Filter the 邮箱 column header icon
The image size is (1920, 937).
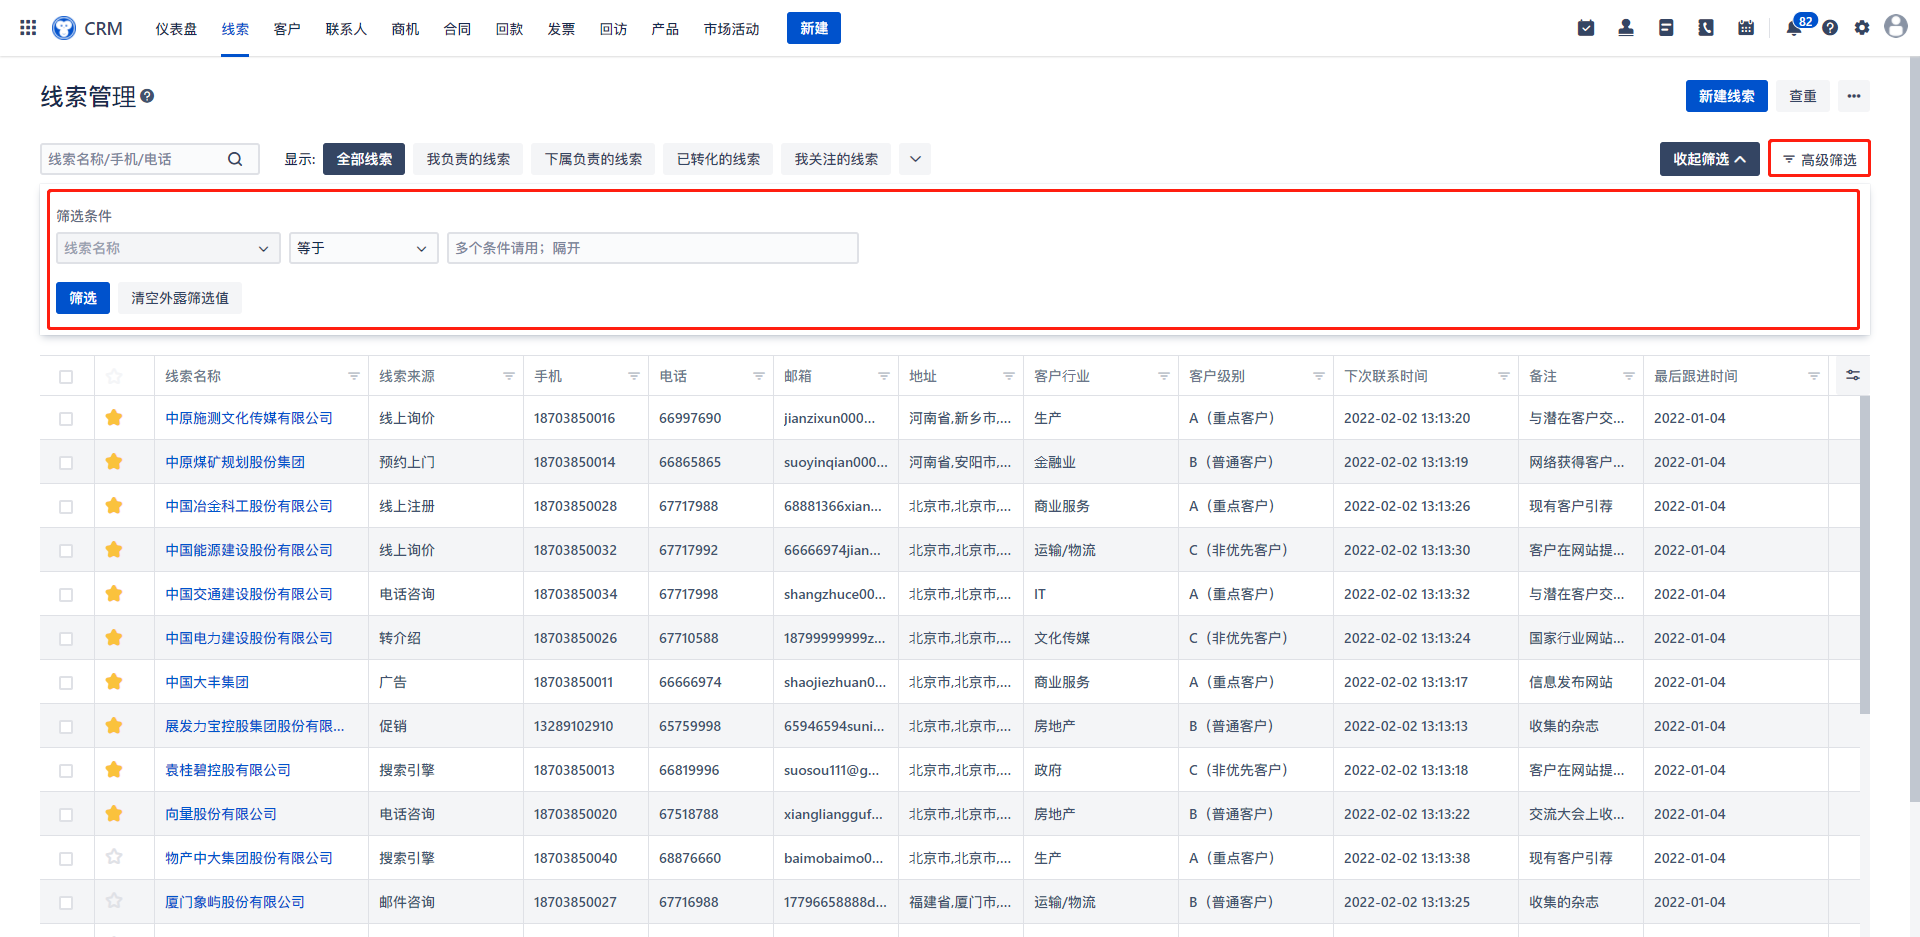884,376
